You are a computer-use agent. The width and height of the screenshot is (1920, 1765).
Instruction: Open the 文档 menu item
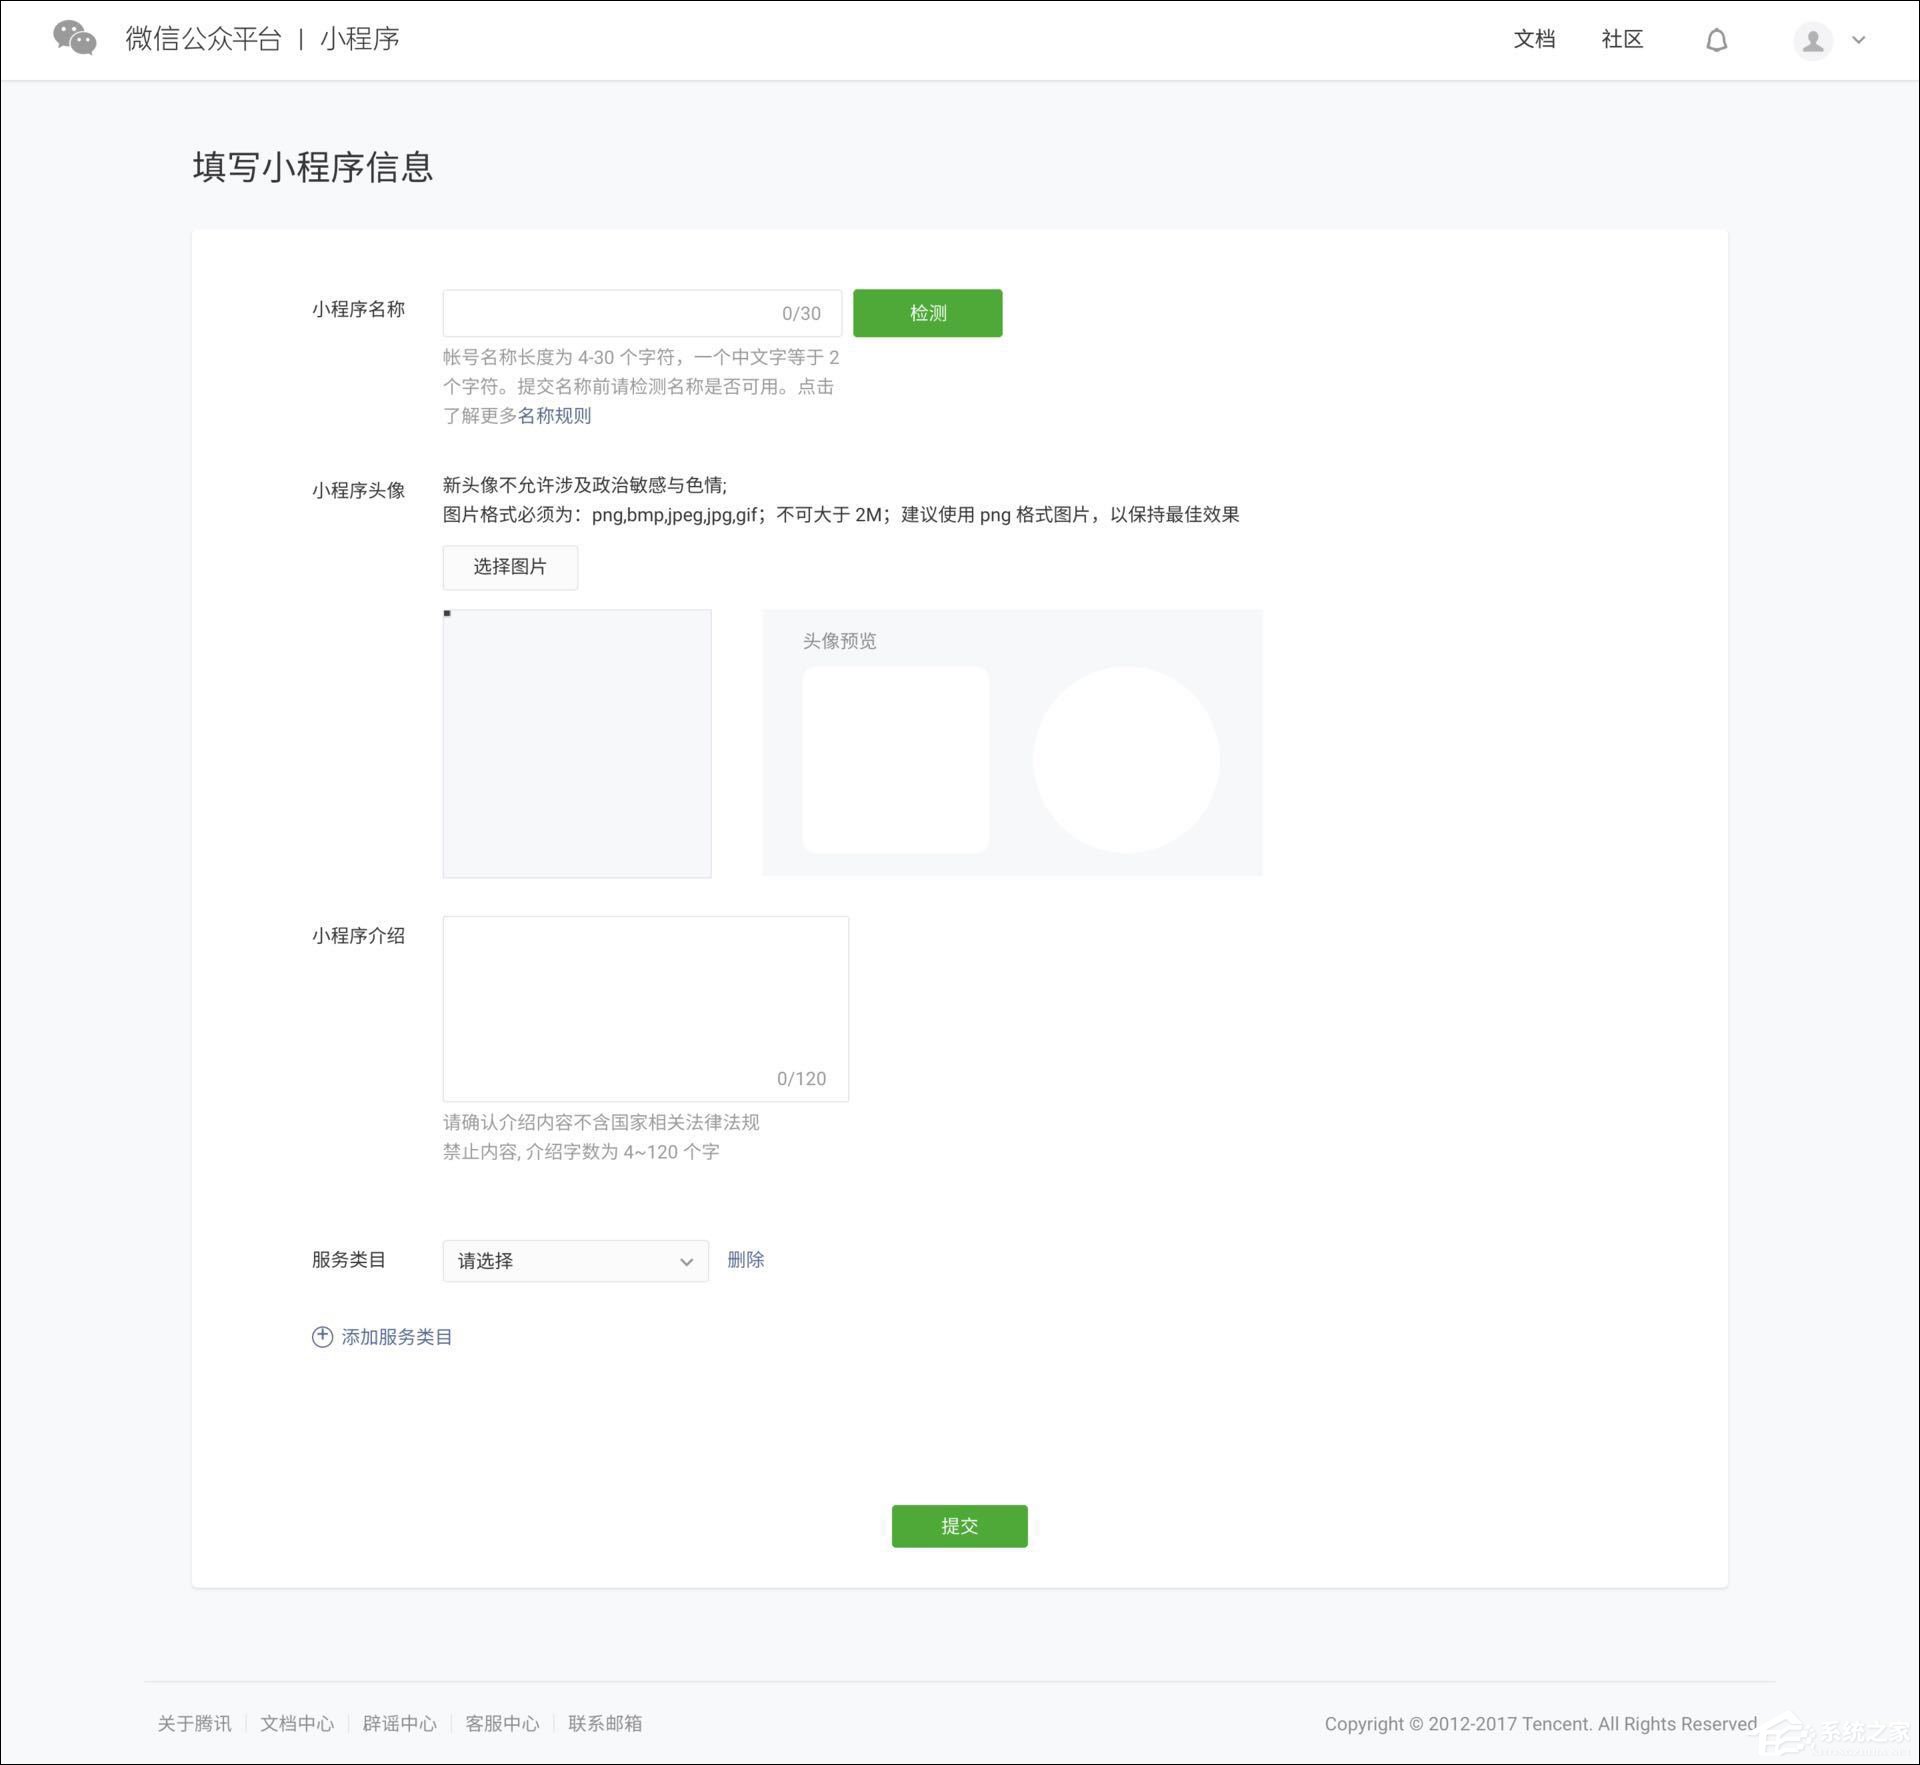coord(1535,40)
